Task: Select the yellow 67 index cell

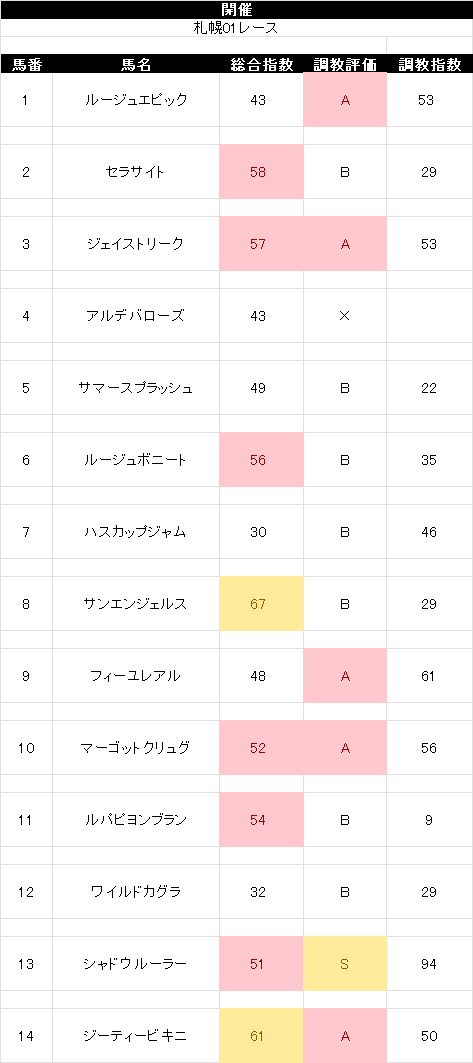Action: coord(262,604)
